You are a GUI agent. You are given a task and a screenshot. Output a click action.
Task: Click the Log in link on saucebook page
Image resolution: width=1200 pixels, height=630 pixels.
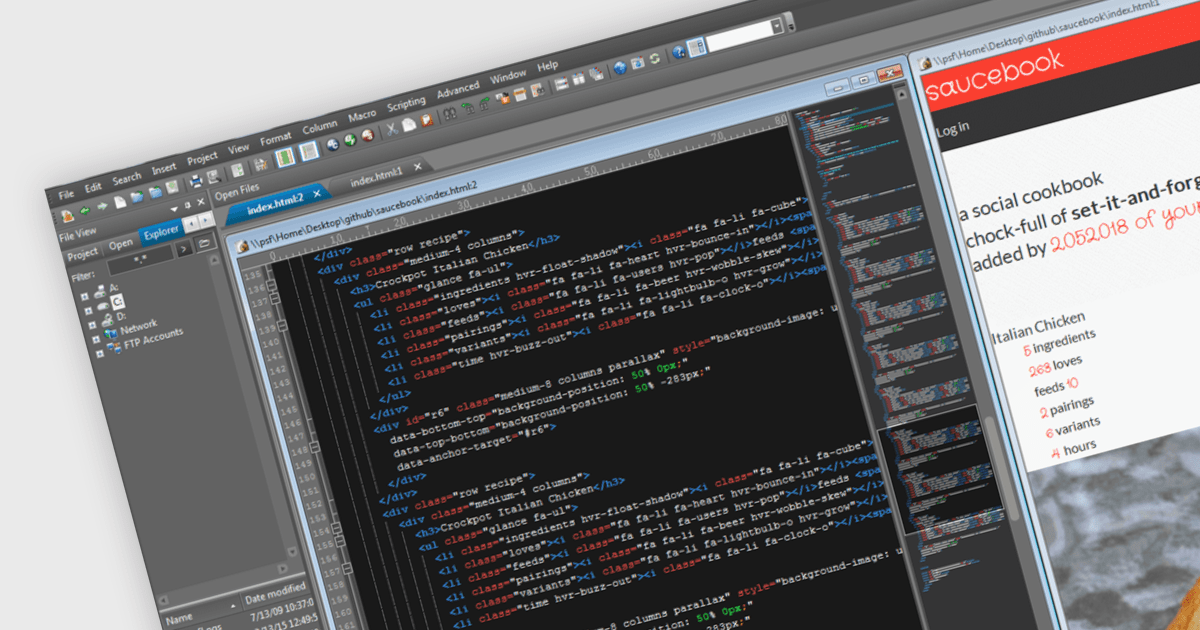951,130
